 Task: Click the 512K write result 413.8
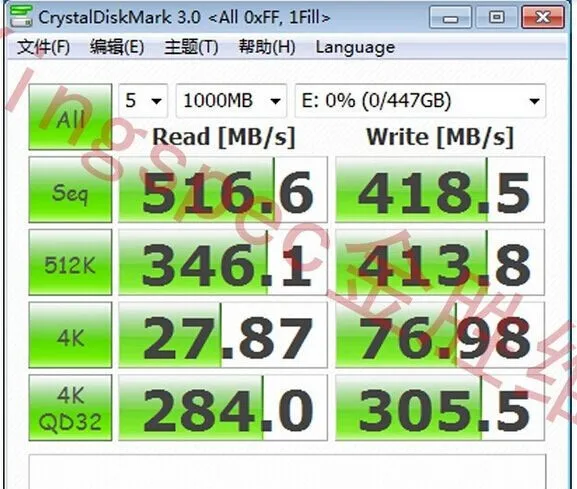pyautogui.click(x=440, y=262)
